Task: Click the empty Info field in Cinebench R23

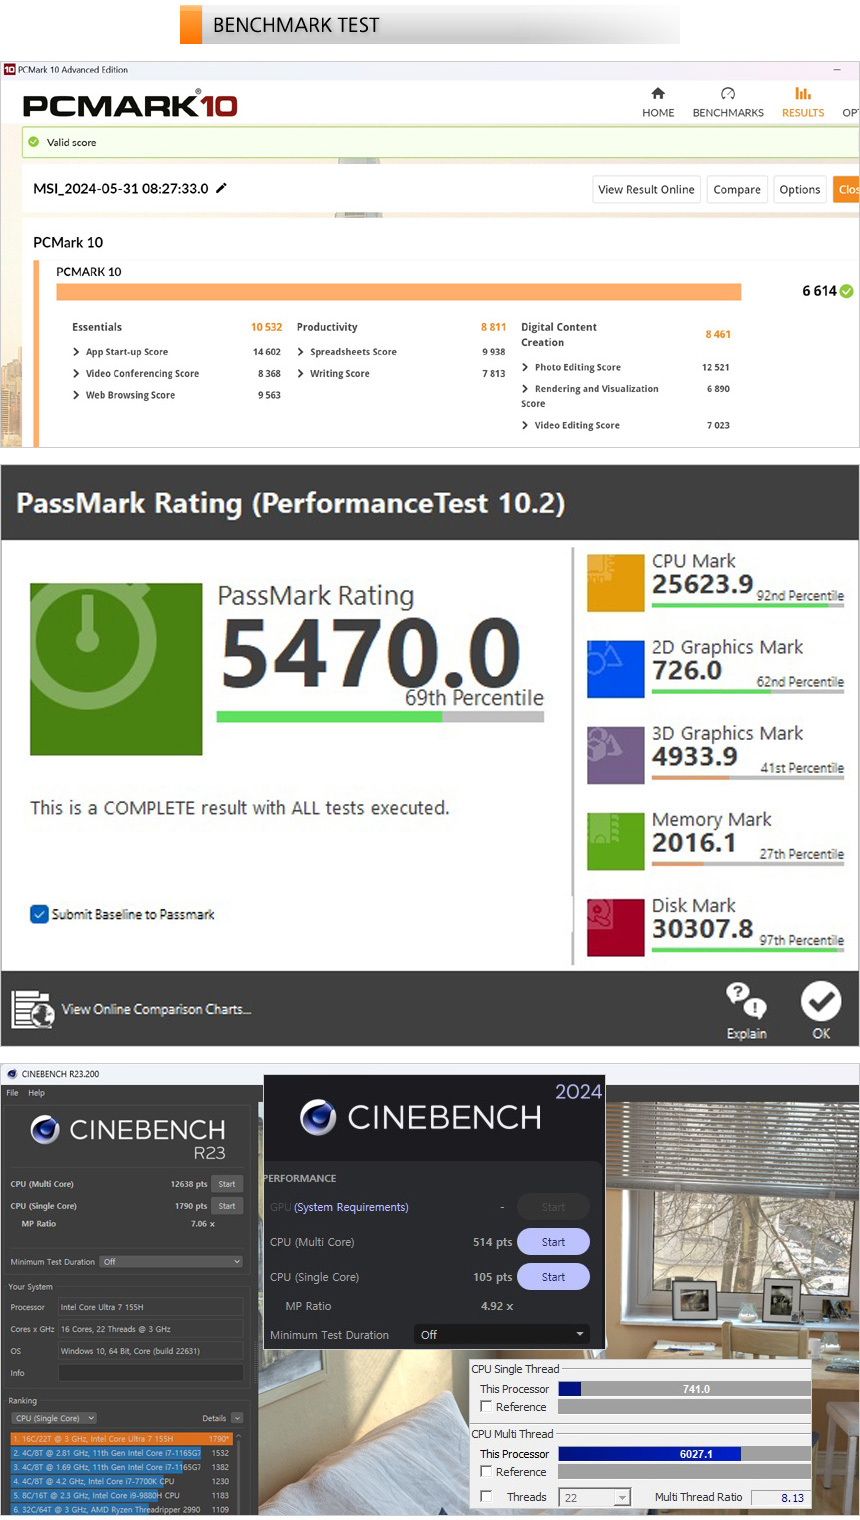Action: 150,1373
